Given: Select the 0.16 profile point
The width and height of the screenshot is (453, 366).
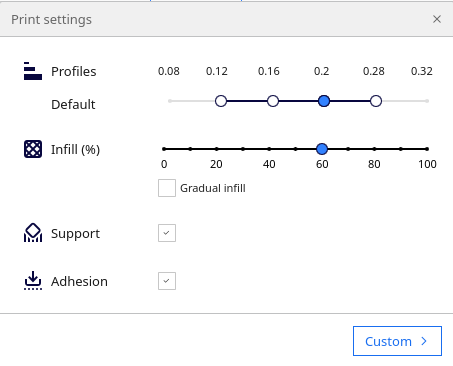Looking at the screenshot, I should [x=273, y=101].
